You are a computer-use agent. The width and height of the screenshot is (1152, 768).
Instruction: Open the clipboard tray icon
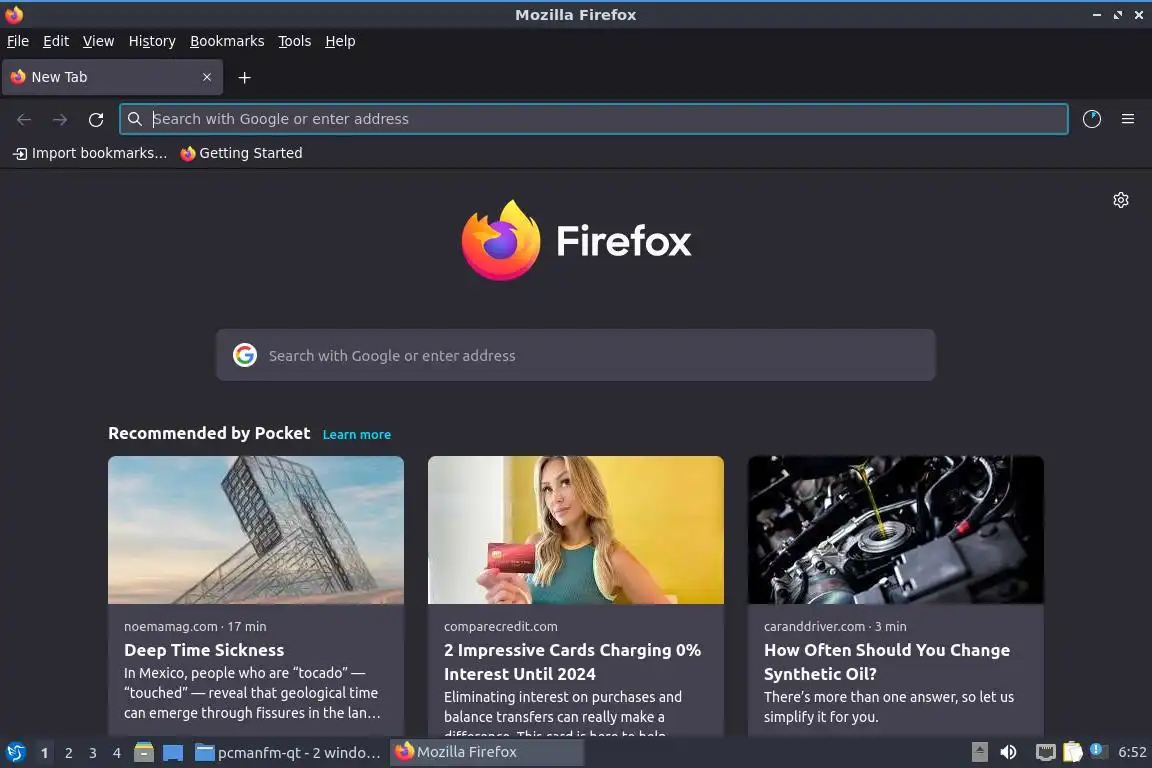tap(1073, 752)
